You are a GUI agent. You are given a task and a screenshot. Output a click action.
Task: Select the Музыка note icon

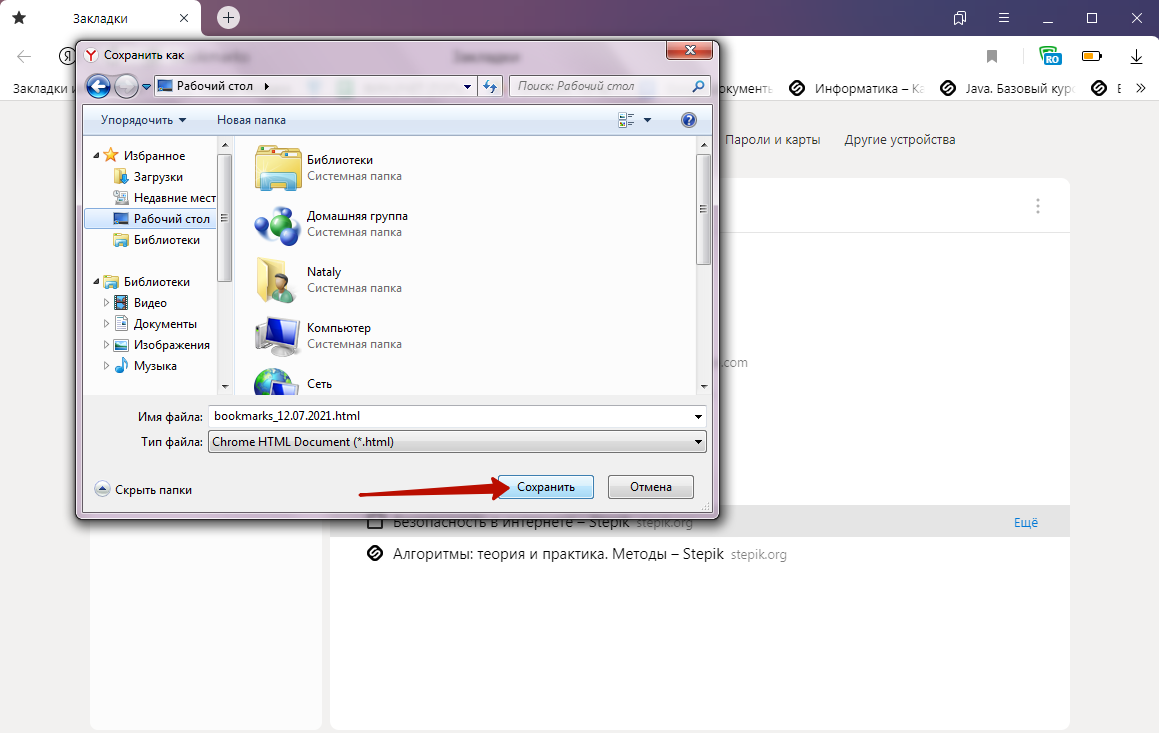pyautogui.click(x=120, y=365)
